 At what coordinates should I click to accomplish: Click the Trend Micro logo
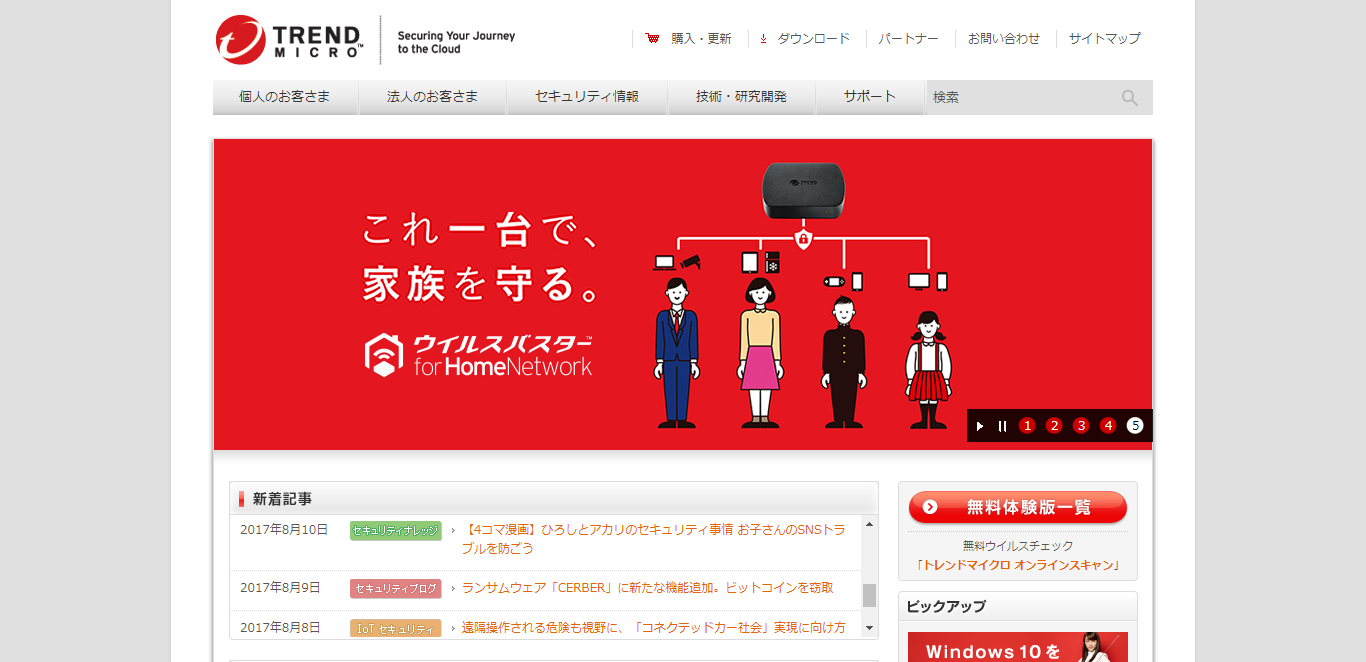click(x=290, y=40)
